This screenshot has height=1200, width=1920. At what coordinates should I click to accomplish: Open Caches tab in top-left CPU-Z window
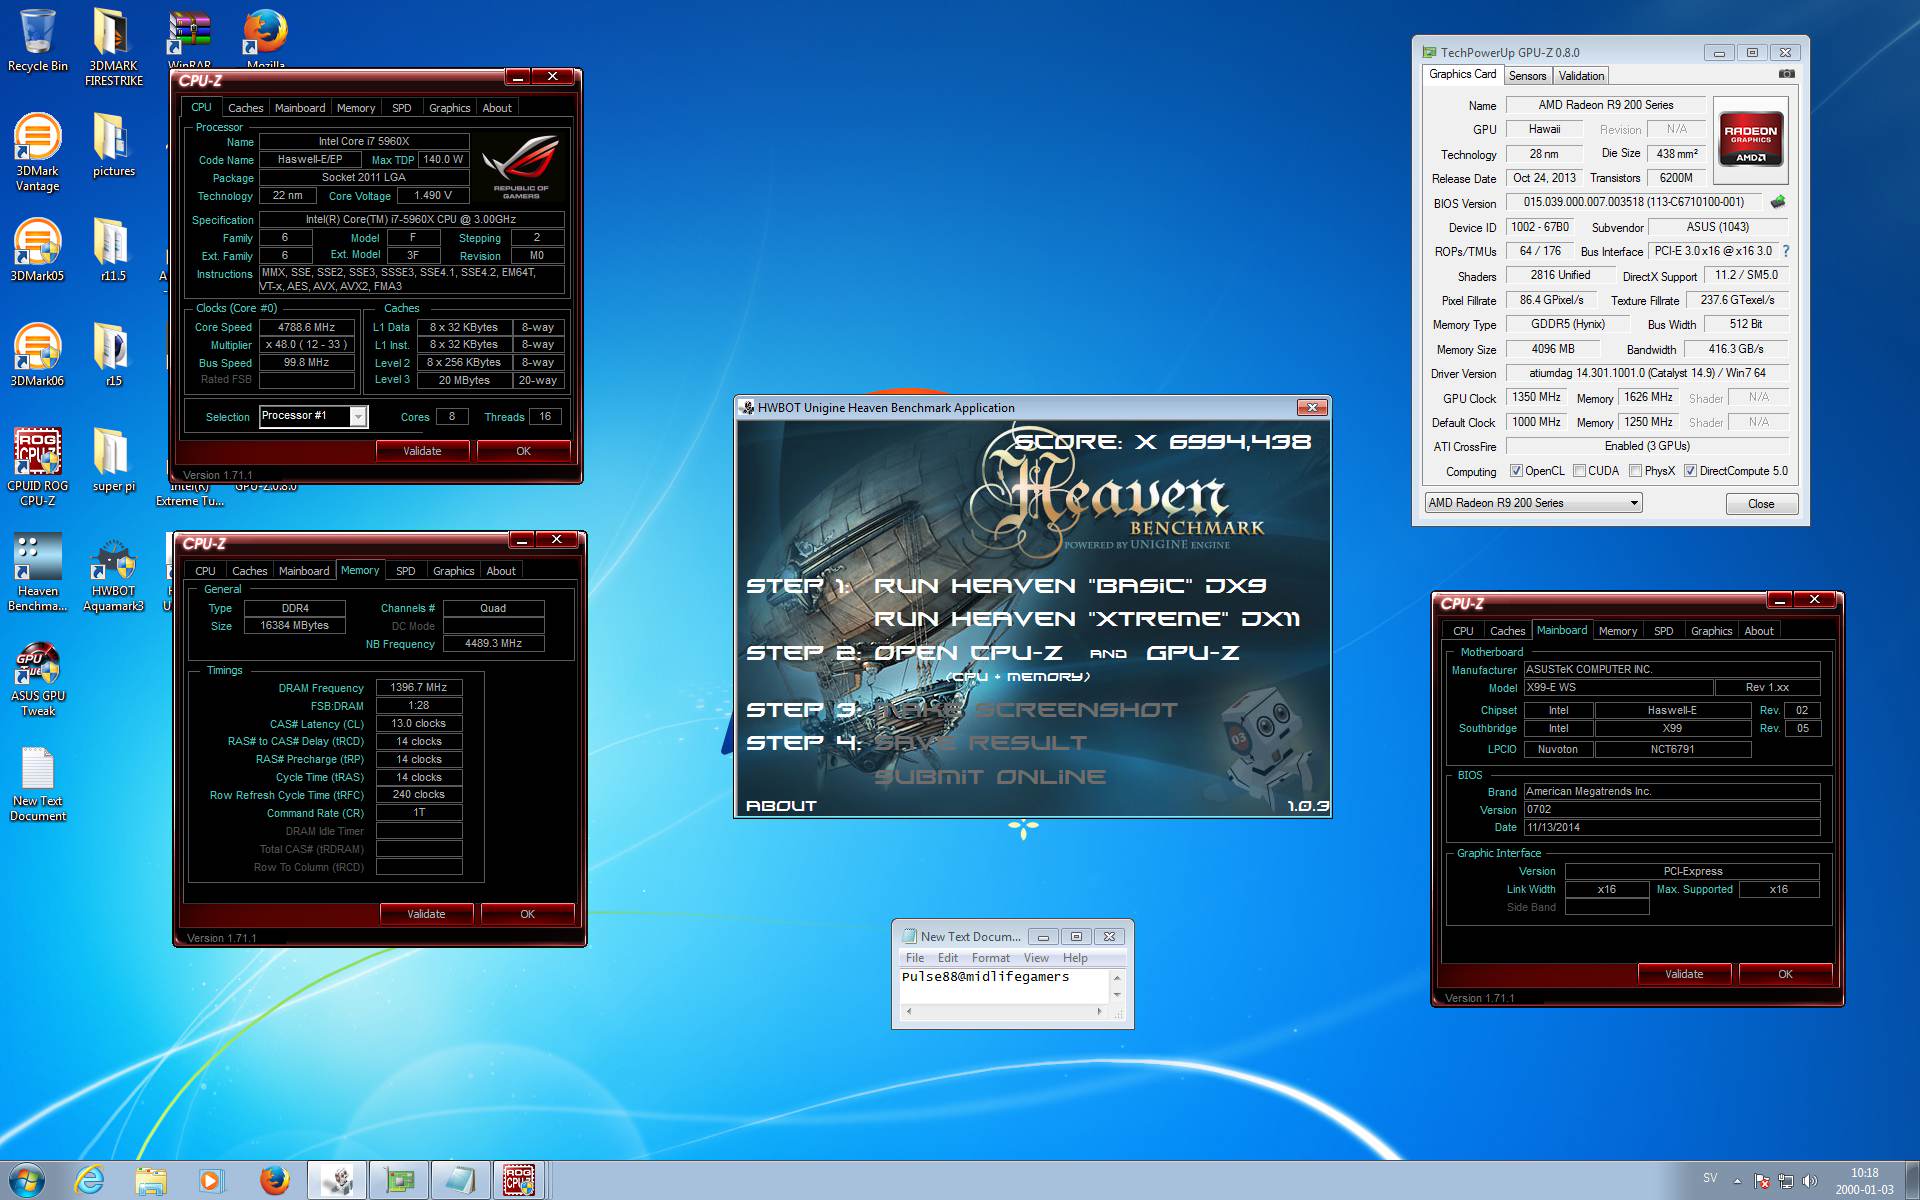coord(245,108)
